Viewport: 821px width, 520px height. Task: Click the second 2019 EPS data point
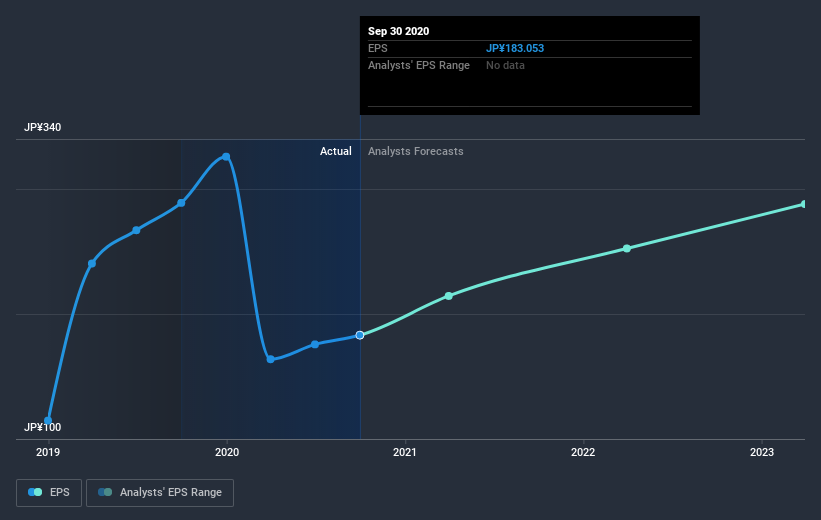pos(92,263)
